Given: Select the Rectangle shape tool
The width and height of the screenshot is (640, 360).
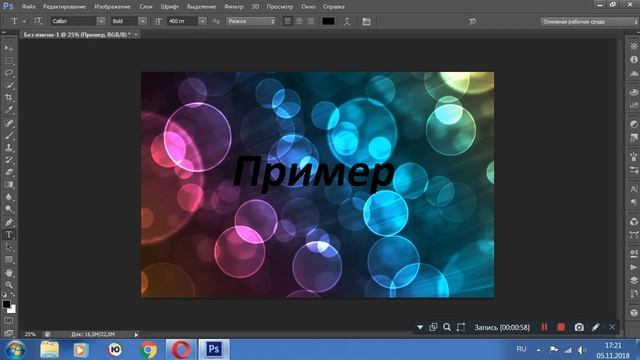Looking at the screenshot, I should coord(9,260).
